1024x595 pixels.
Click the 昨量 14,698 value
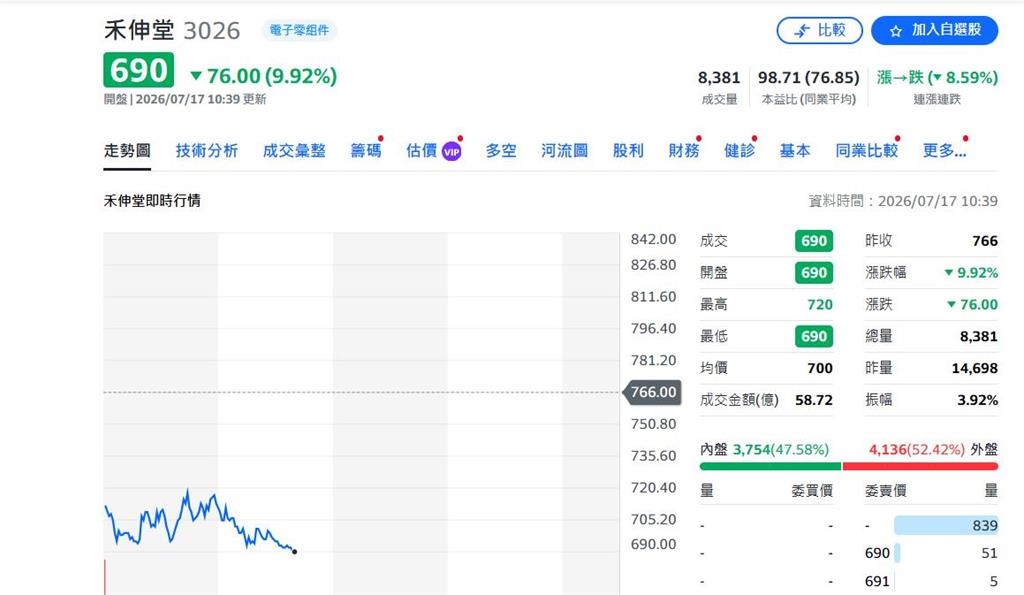click(x=974, y=368)
